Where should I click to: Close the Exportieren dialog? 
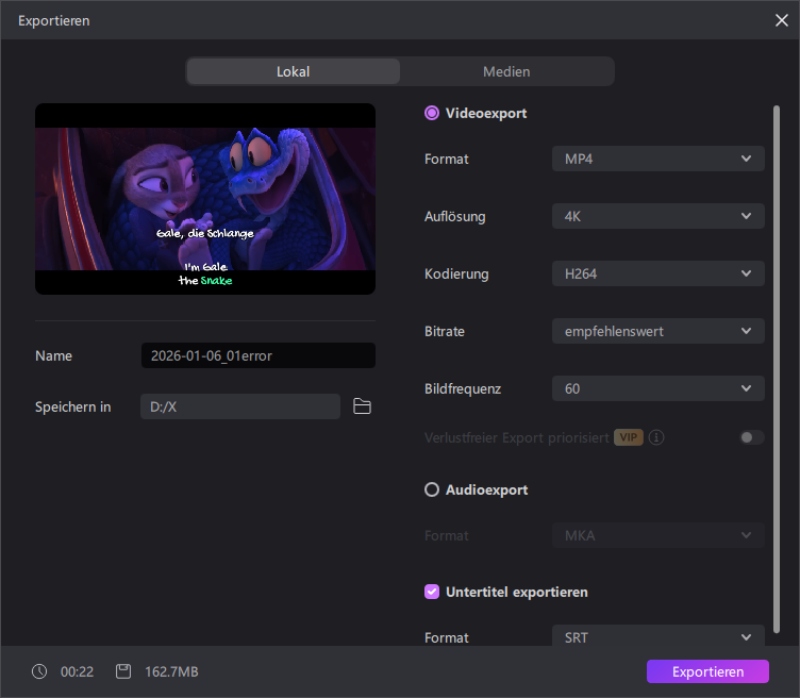pyautogui.click(x=782, y=20)
